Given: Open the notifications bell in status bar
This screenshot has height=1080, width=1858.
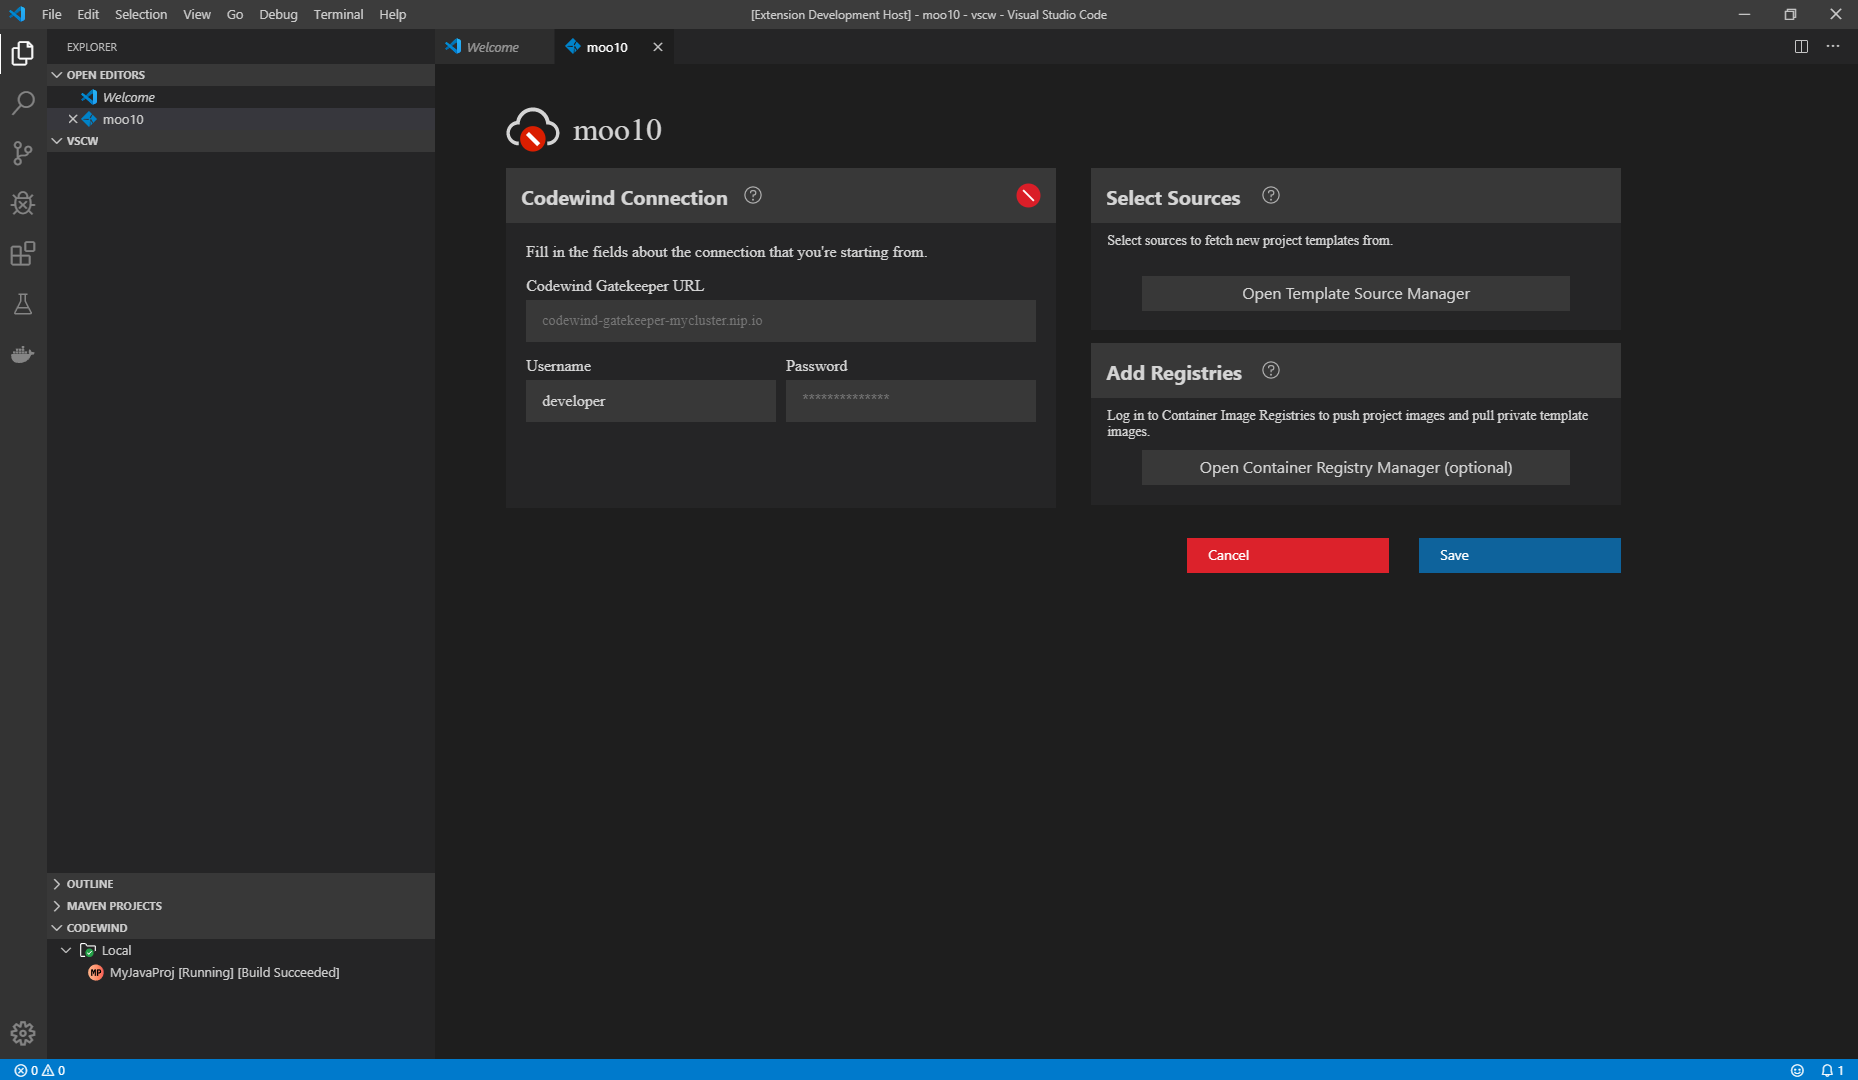Looking at the screenshot, I should click(x=1832, y=1070).
